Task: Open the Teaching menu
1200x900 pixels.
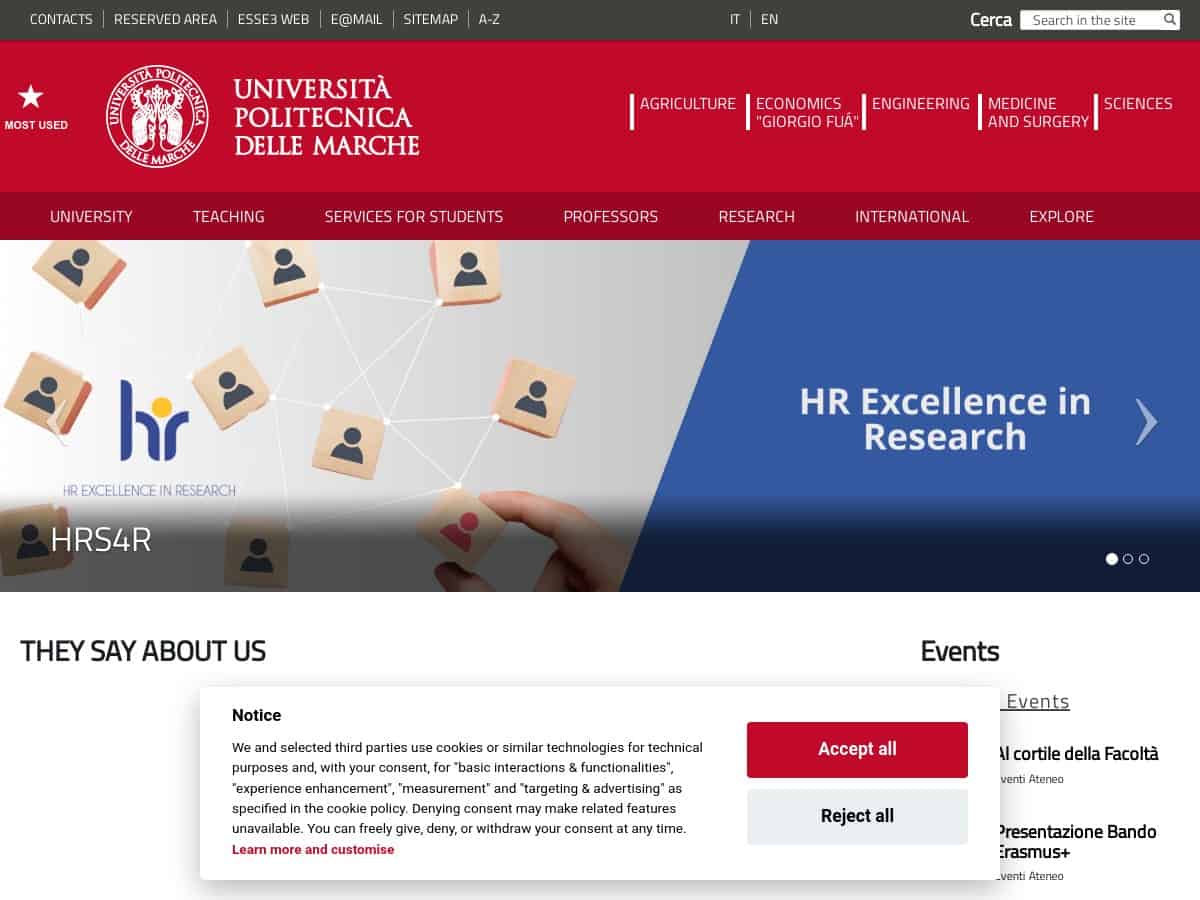Action: 229,216
